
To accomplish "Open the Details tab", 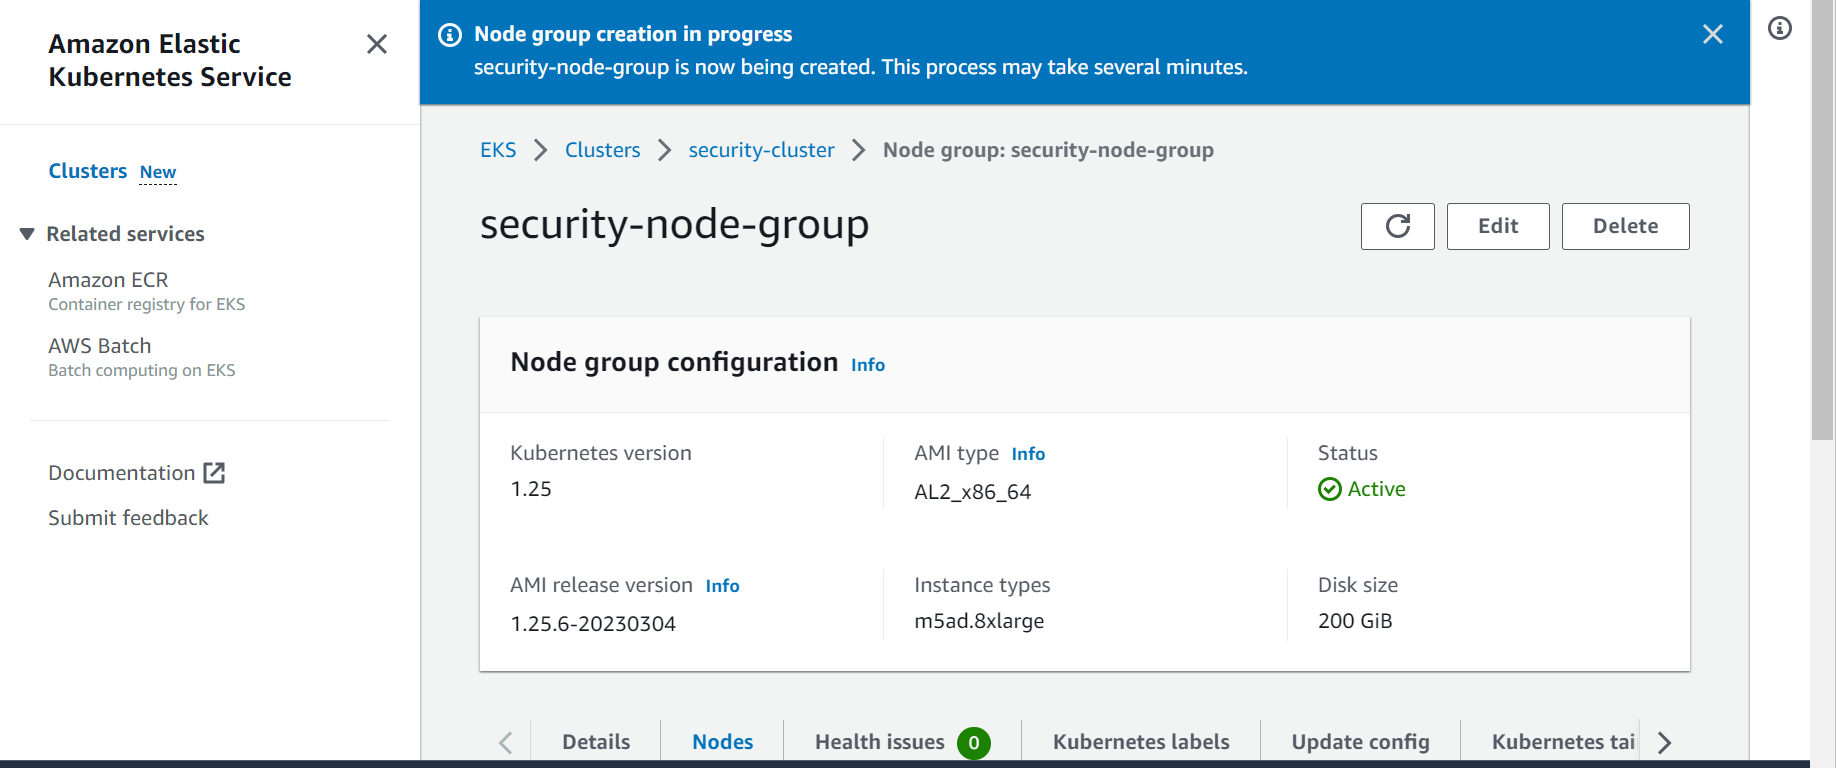I will tap(596, 742).
